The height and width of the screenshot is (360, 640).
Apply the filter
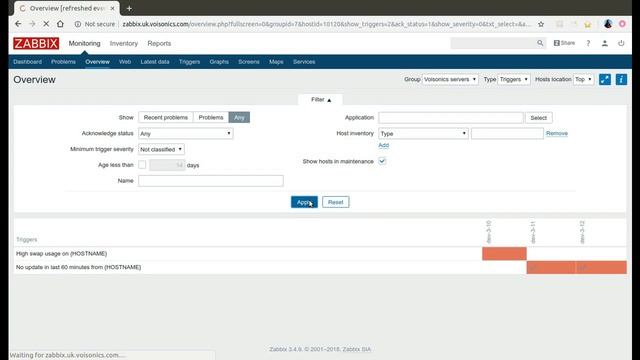(304, 202)
